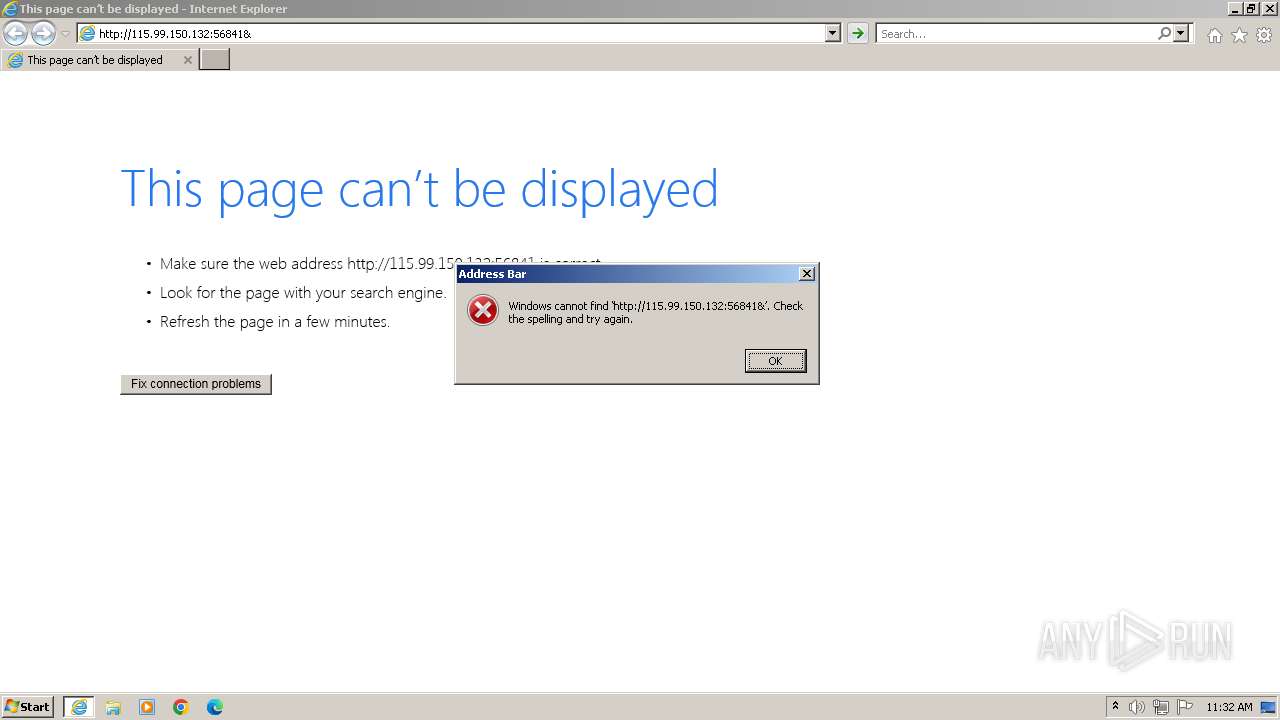This screenshot has width=1280, height=720.
Task: Expand the address bar autocomplete dropdown
Action: pyautogui.click(x=833, y=34)
